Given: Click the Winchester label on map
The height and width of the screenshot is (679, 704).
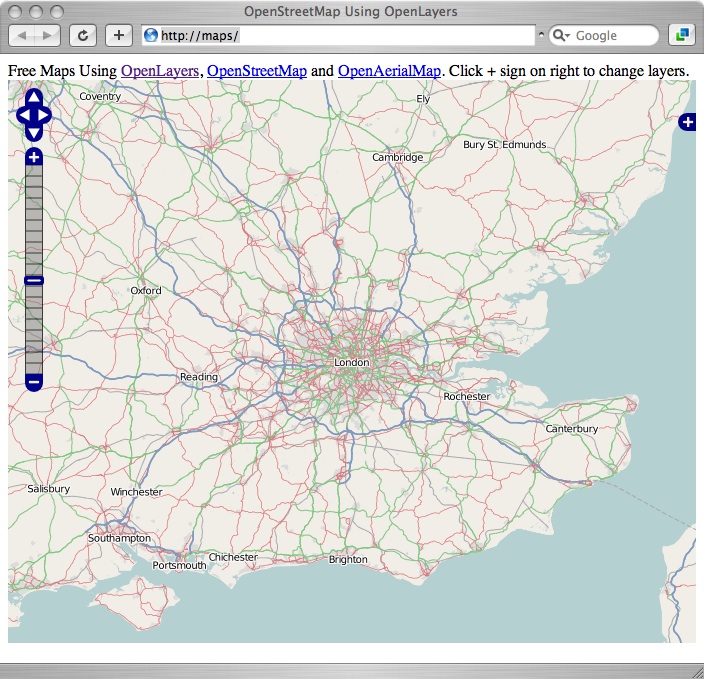Looking at the screenshot, I should (x=136, y=492).
